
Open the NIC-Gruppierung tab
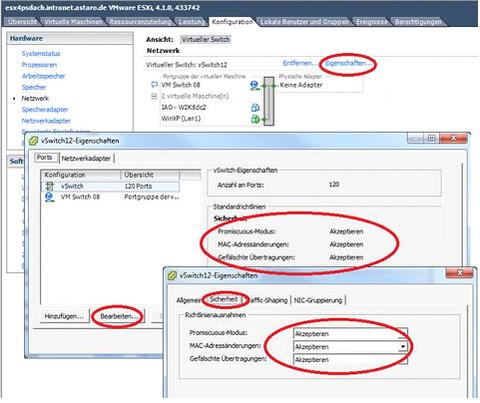pyautogui.click(x=318, y=300)
